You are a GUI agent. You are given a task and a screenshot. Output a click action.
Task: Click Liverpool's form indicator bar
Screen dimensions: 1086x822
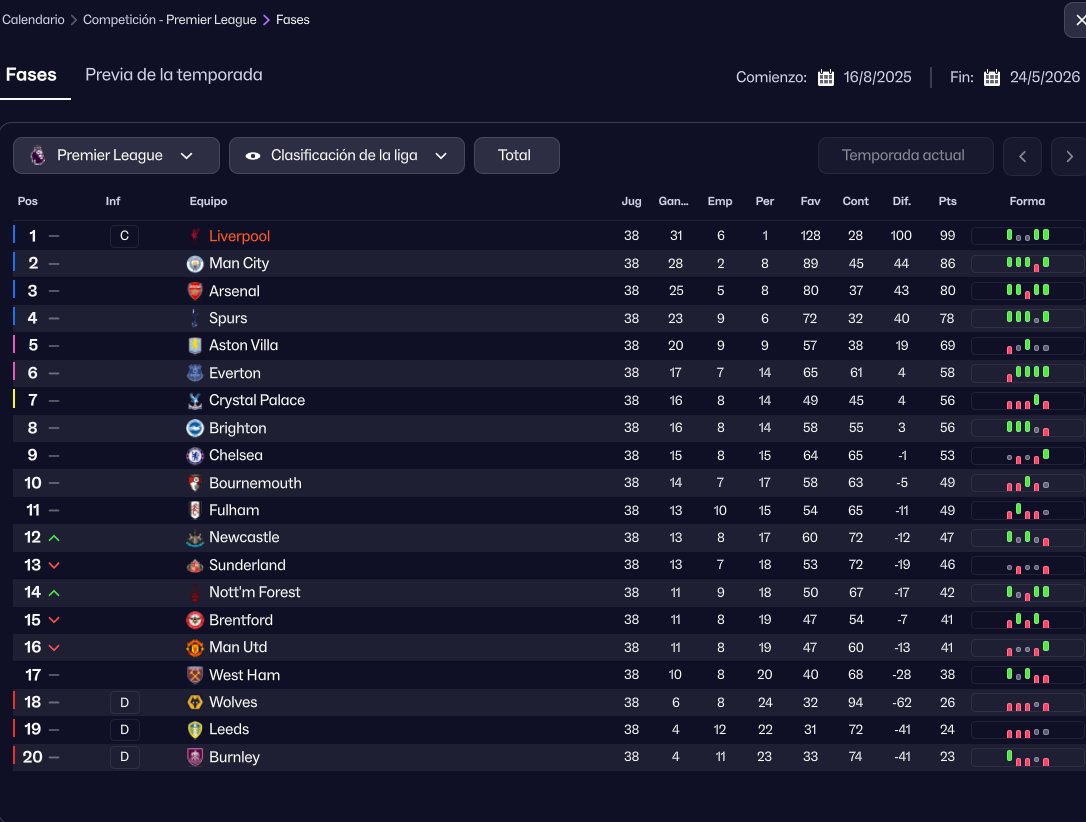pos(1027,236)
